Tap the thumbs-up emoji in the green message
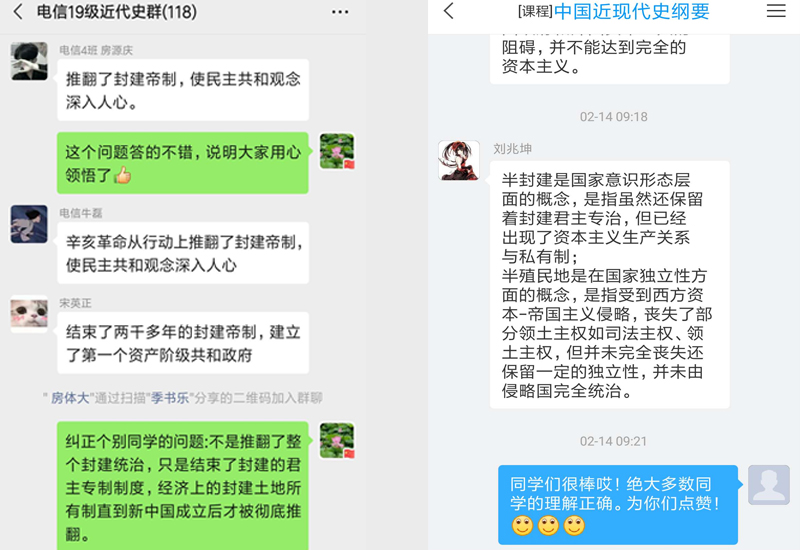 [x=122, y=176]
